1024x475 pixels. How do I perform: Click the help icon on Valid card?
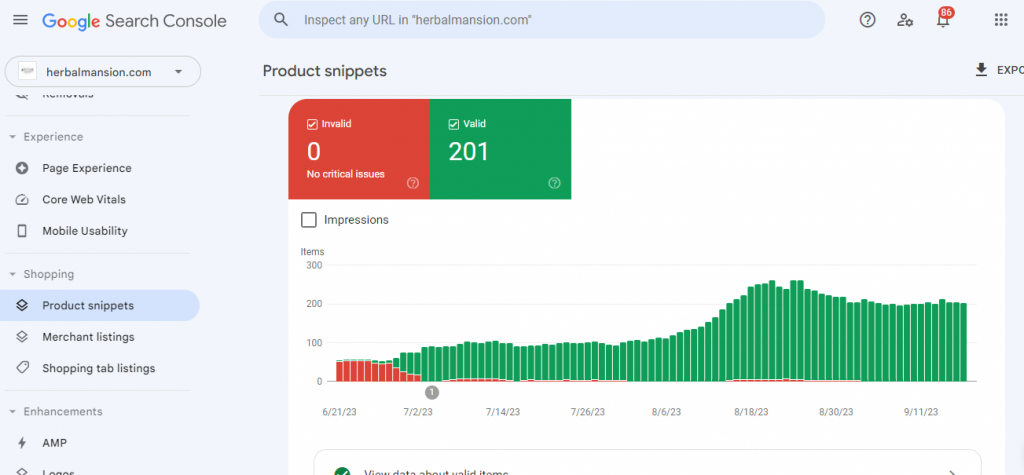coord(554,183)
